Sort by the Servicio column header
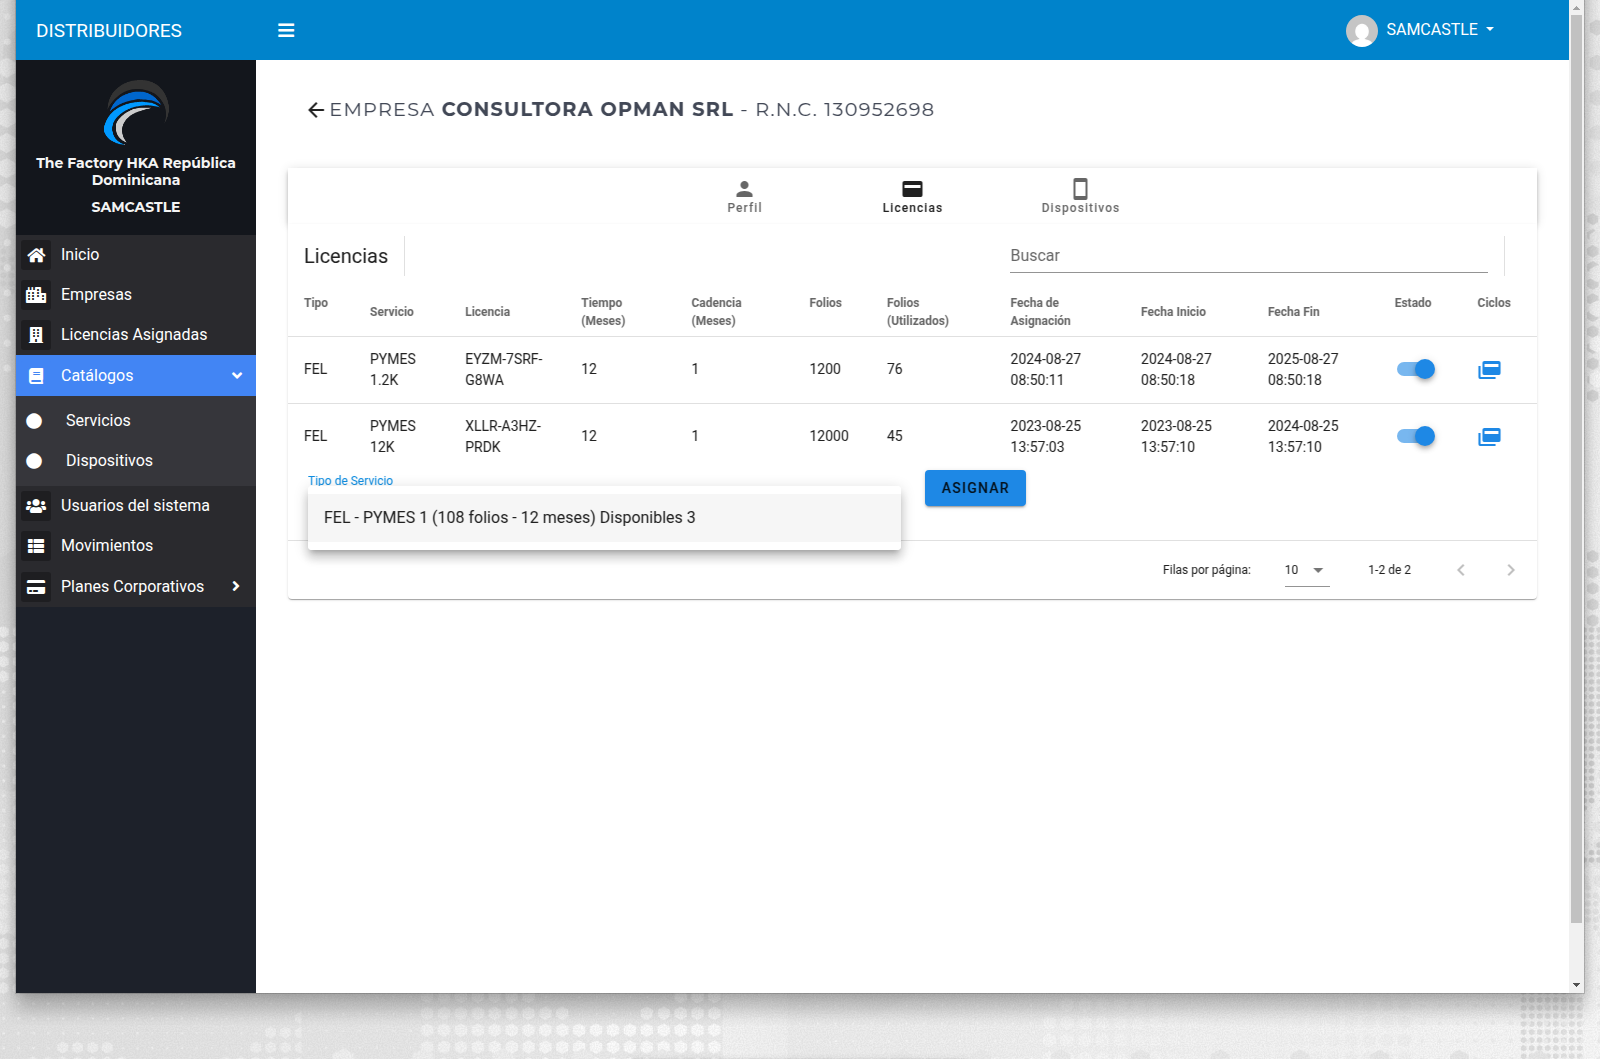Image resolution: width=1600 pixels, height=1059 pixels. (x=391, y=312)
